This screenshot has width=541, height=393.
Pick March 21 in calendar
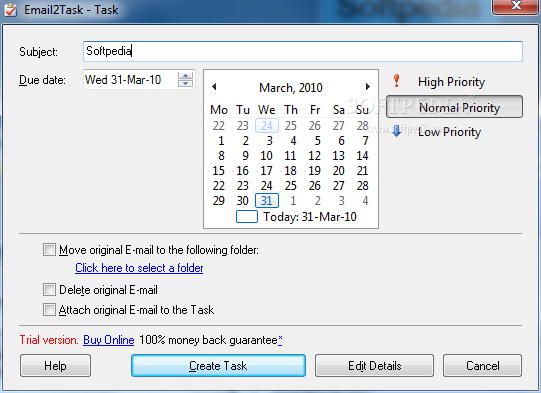point(362,170)
